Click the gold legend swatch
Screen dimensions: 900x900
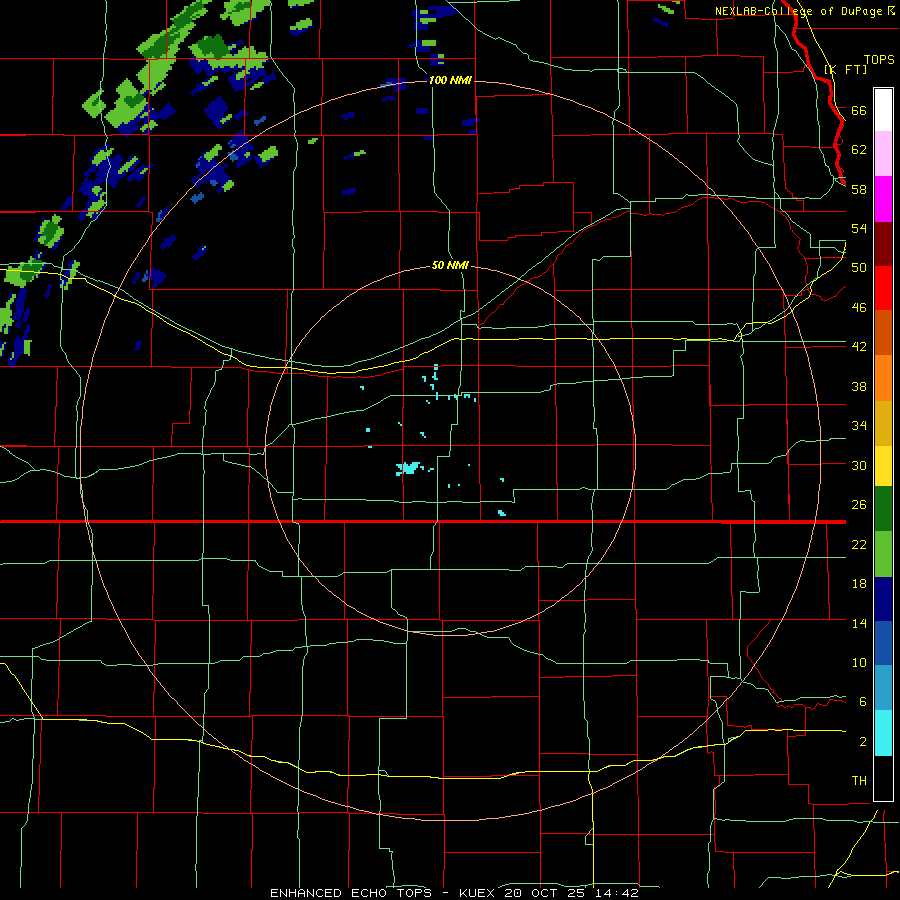pyautogui.click(x=883, y=423)
